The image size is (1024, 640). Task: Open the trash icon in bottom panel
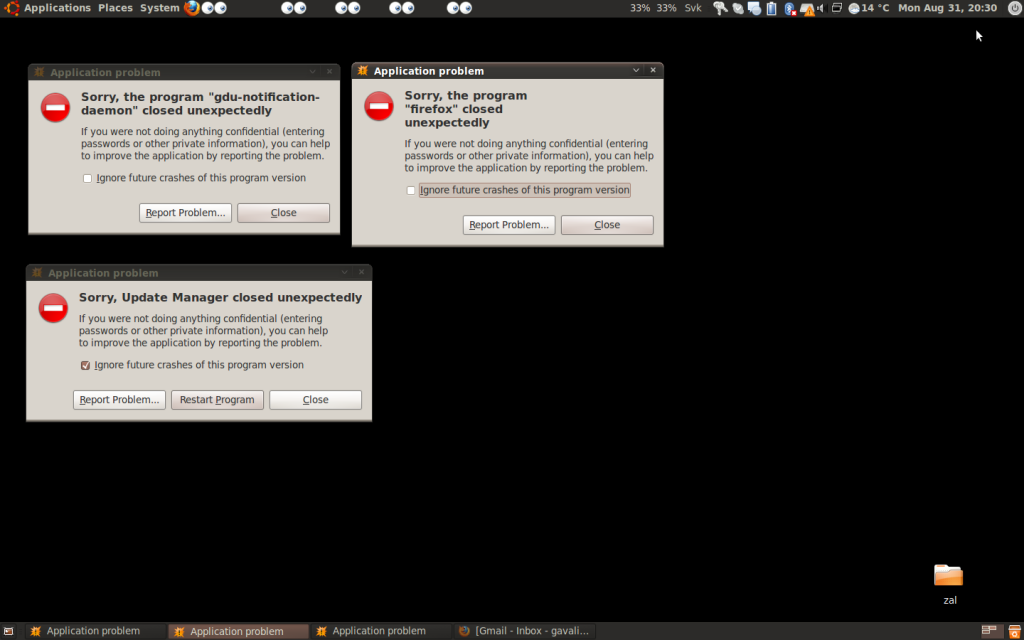click(x=1014, y=631)
